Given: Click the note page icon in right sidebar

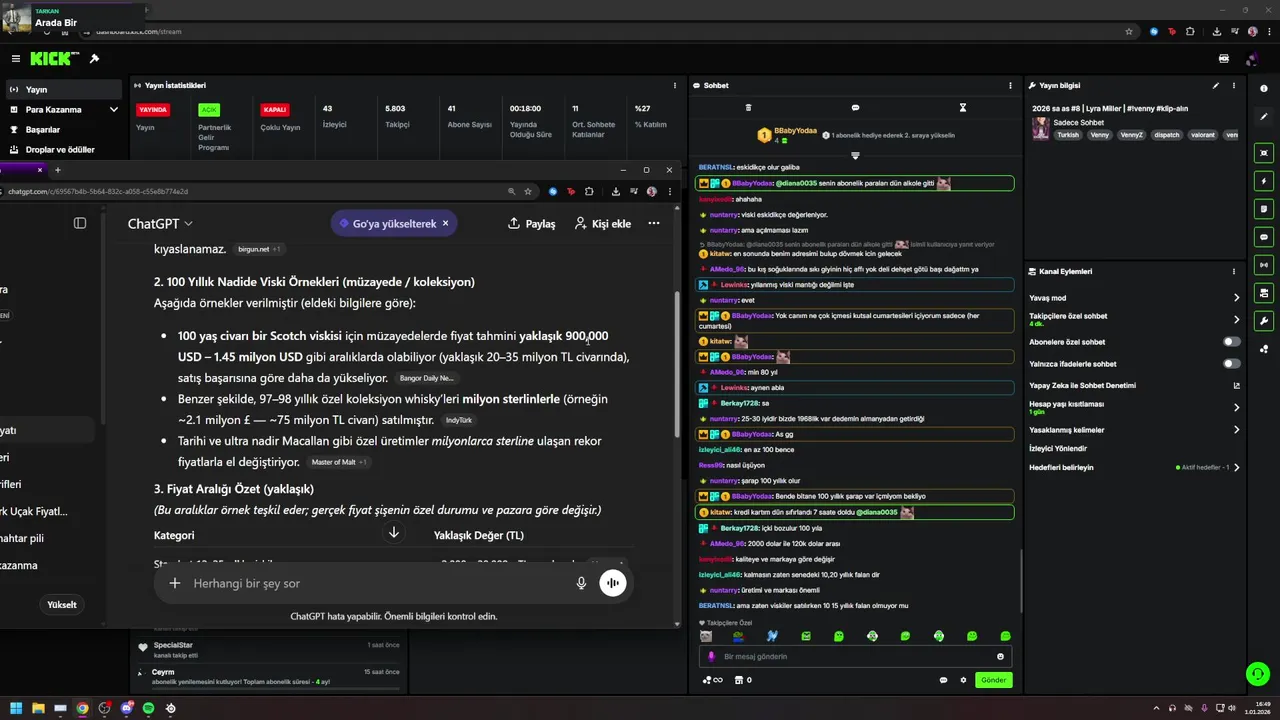Looking at the screenshot, I should pos(1264,209).
